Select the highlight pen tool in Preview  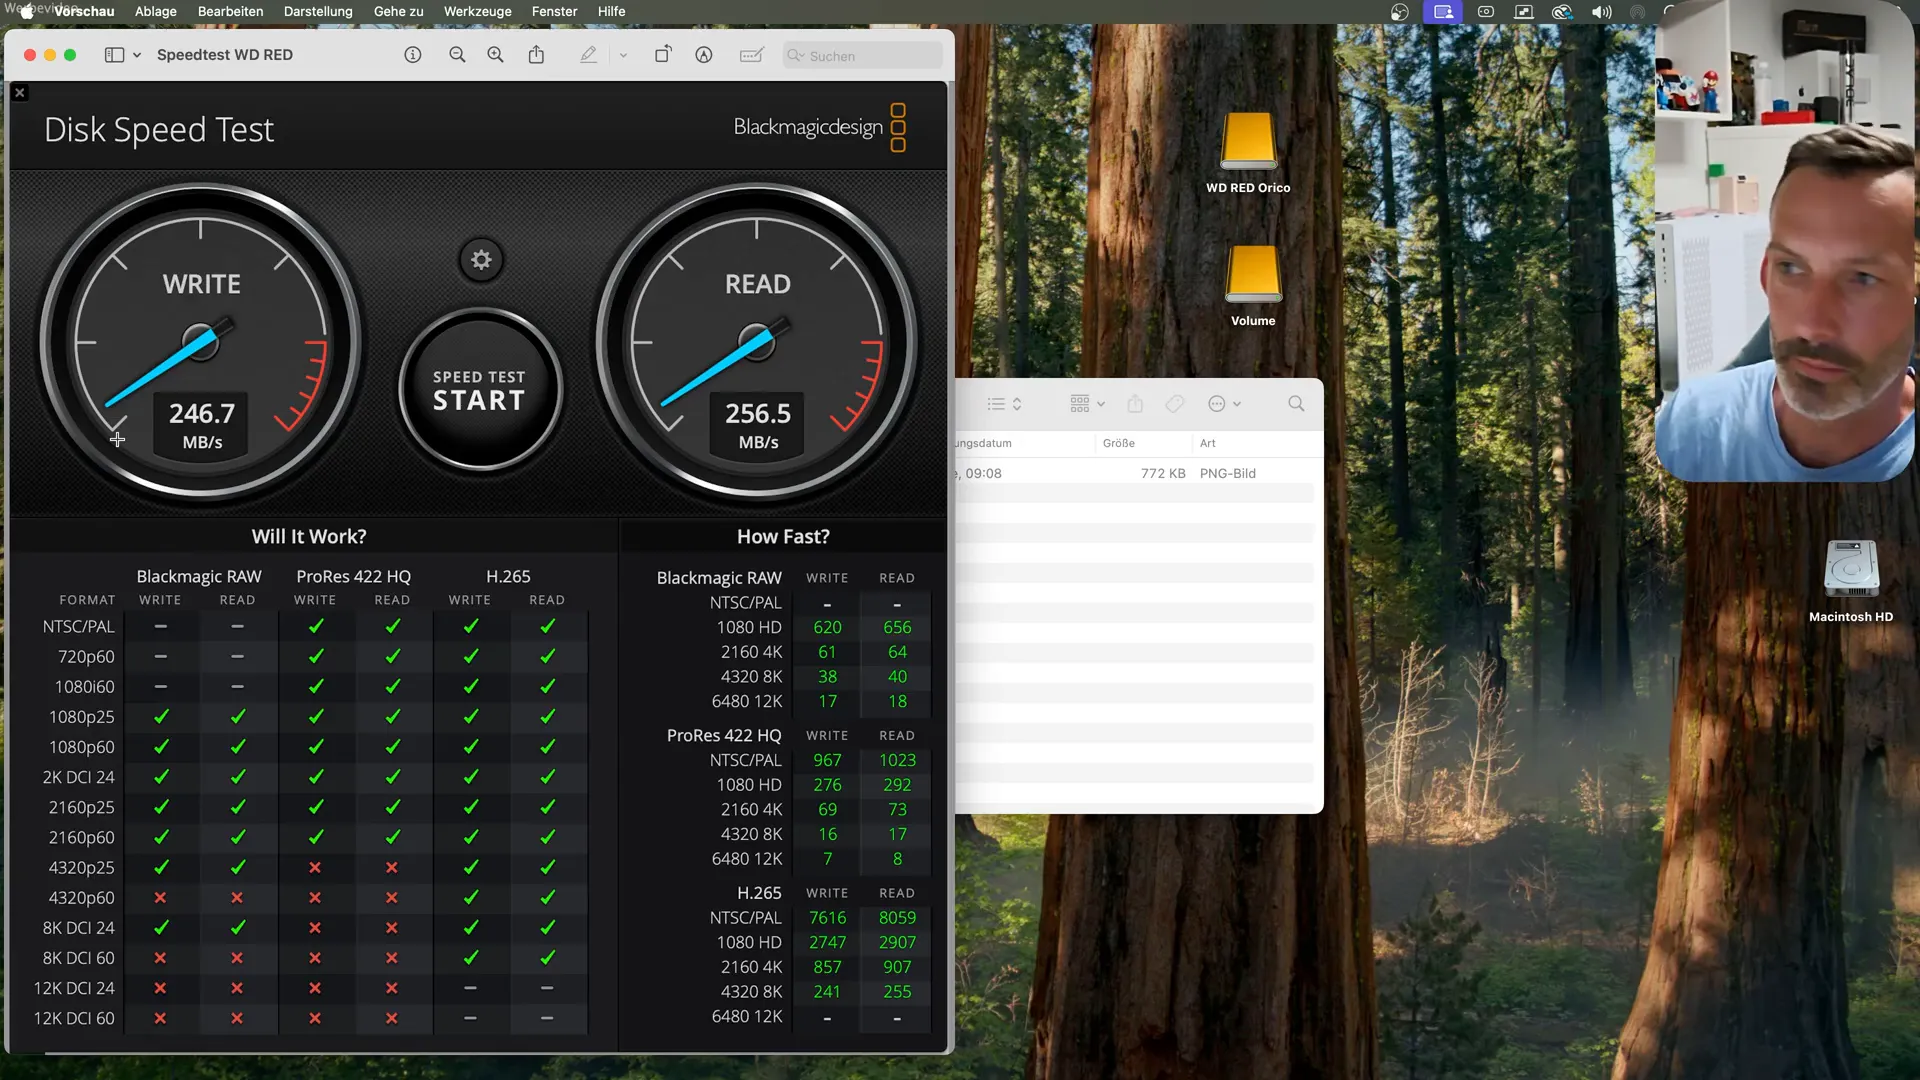588,55
